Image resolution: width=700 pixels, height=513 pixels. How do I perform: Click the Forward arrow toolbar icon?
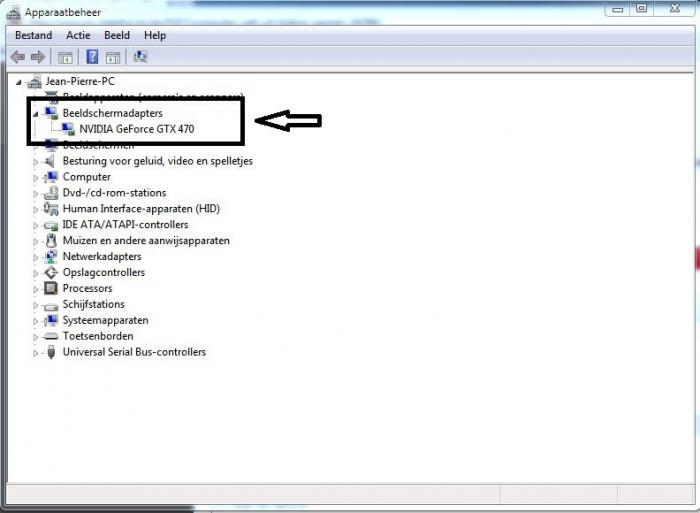pos(38,57)
